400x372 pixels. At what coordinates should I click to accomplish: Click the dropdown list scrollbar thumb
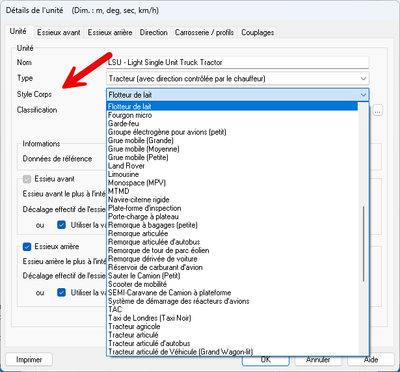pos(363,244)
